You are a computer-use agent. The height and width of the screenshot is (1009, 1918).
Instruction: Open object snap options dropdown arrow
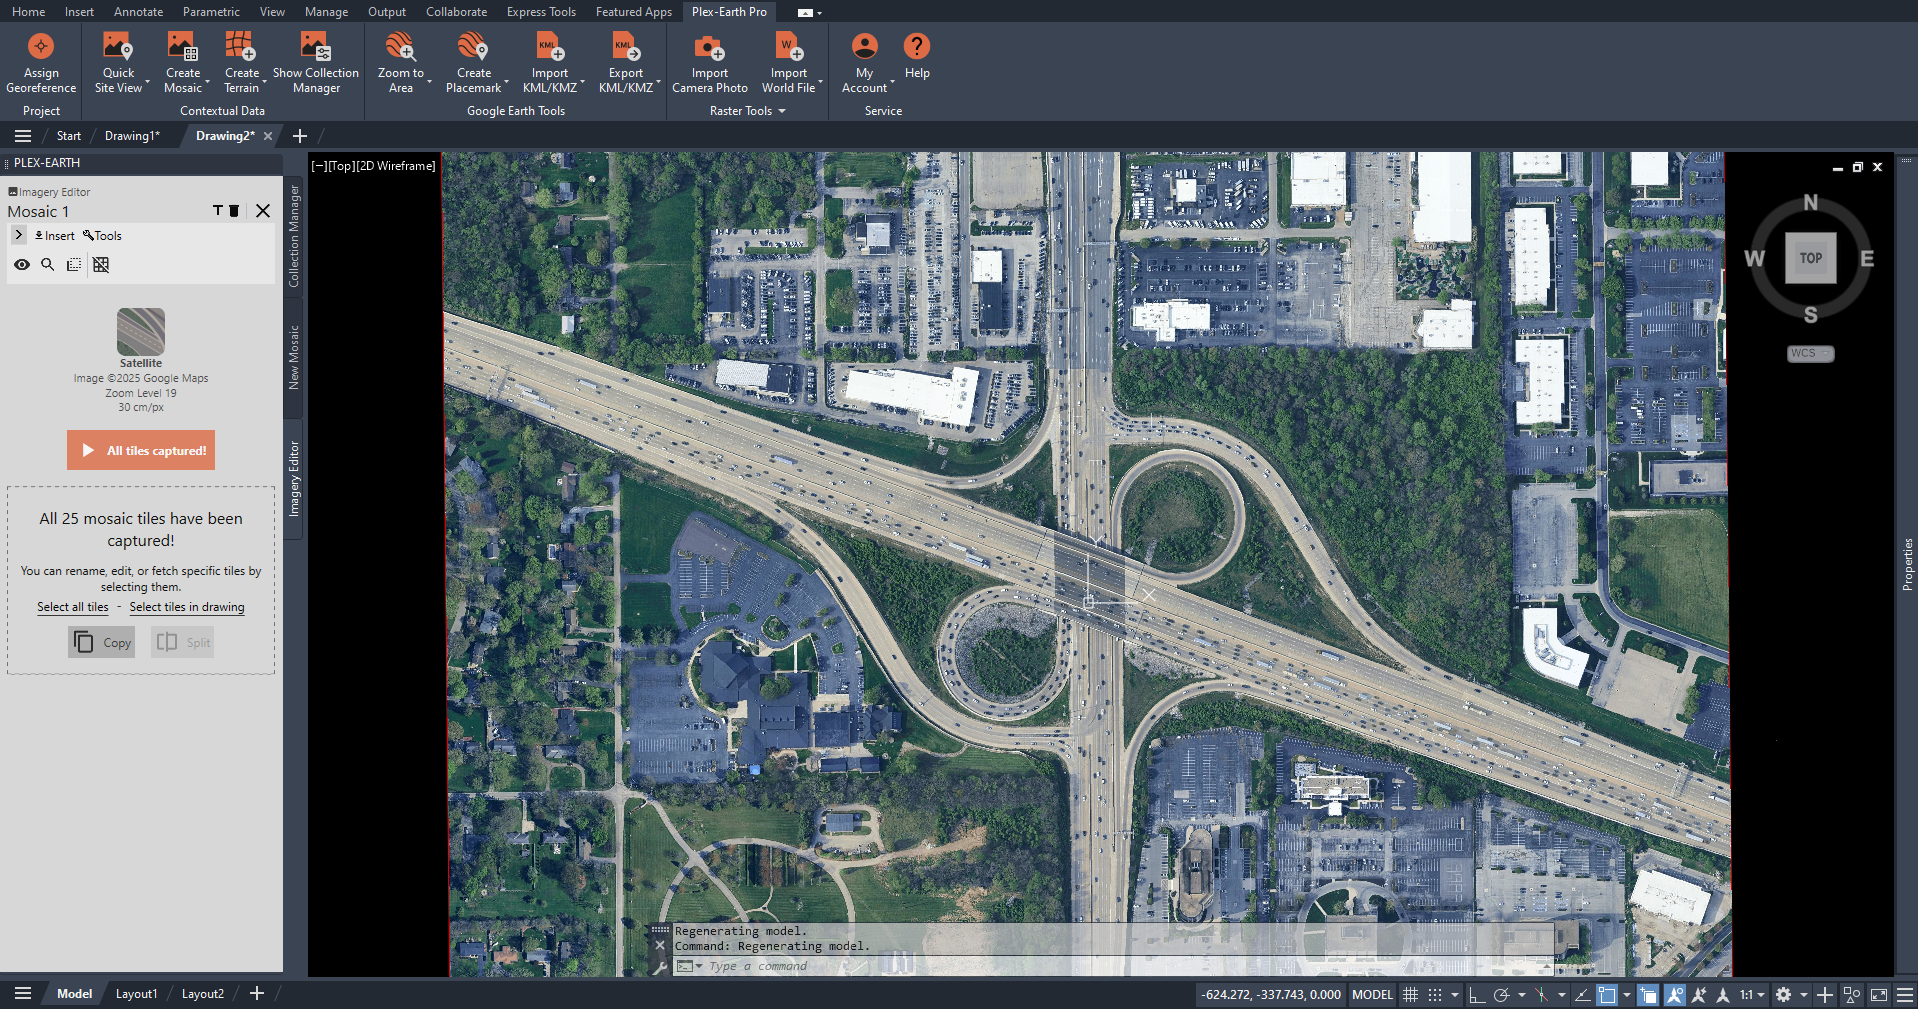[x=1627, y=995]
